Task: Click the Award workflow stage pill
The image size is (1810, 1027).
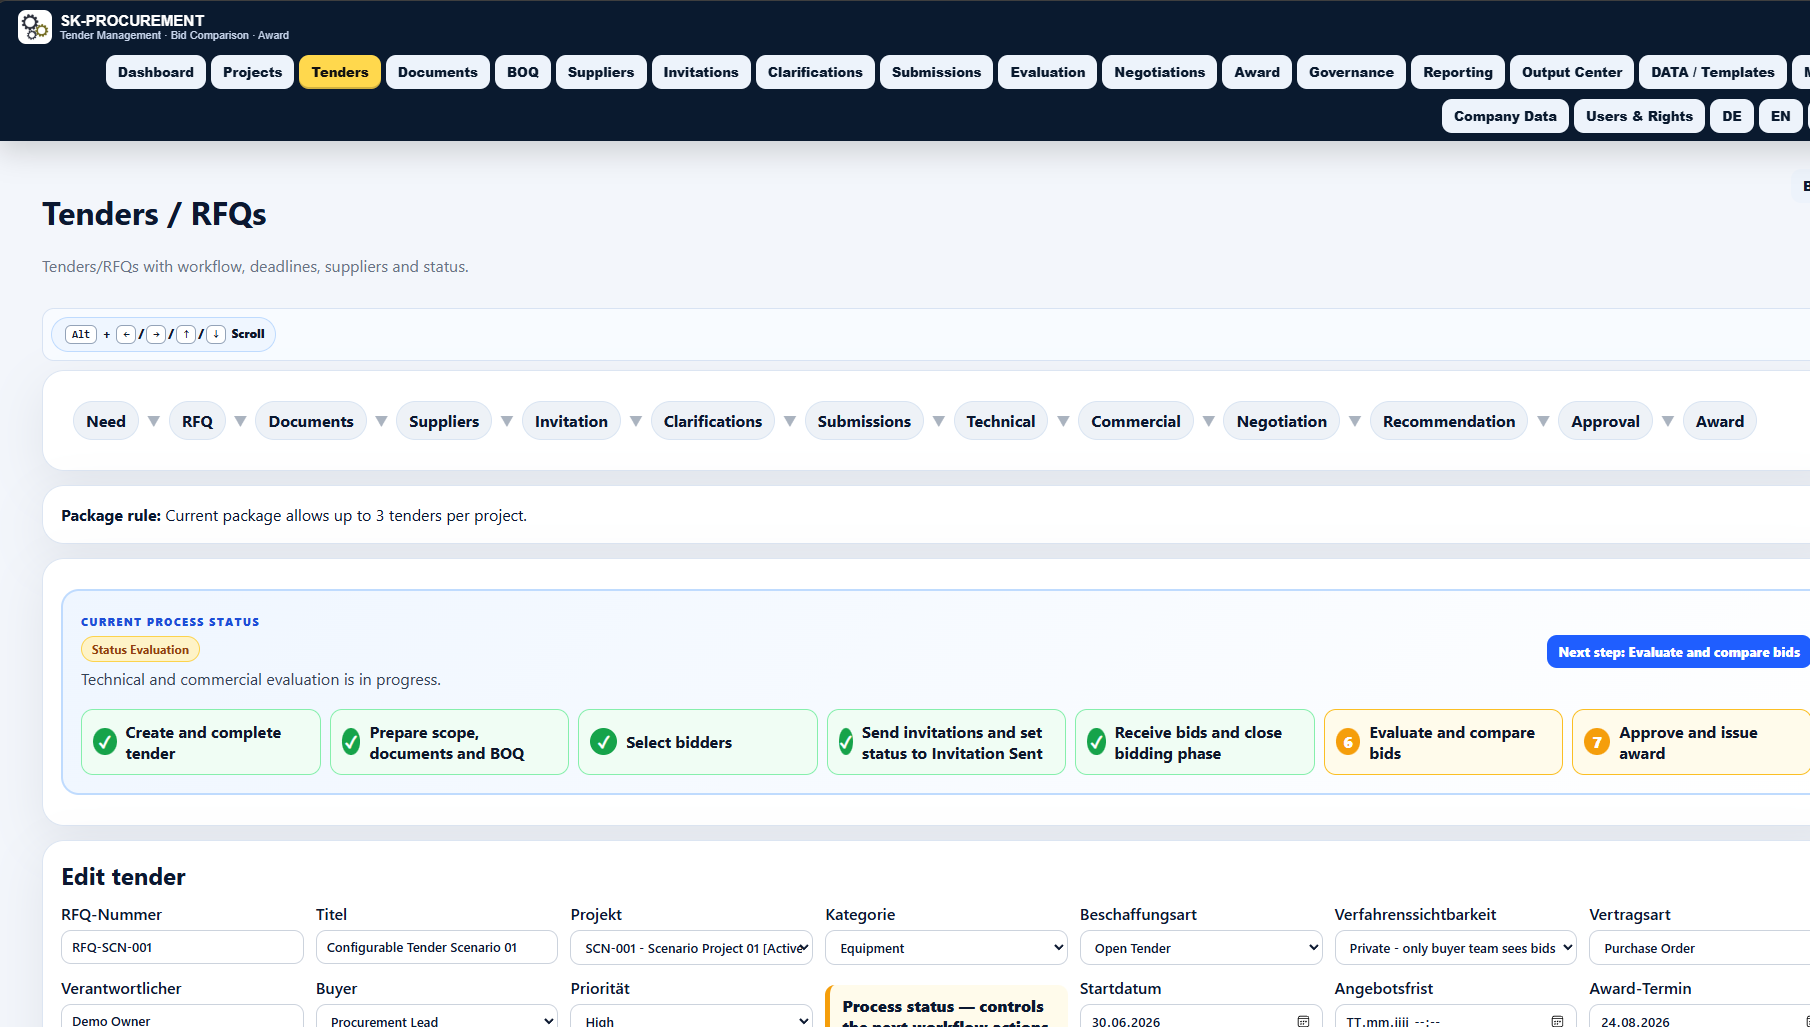Action: tap(1720, 421)
